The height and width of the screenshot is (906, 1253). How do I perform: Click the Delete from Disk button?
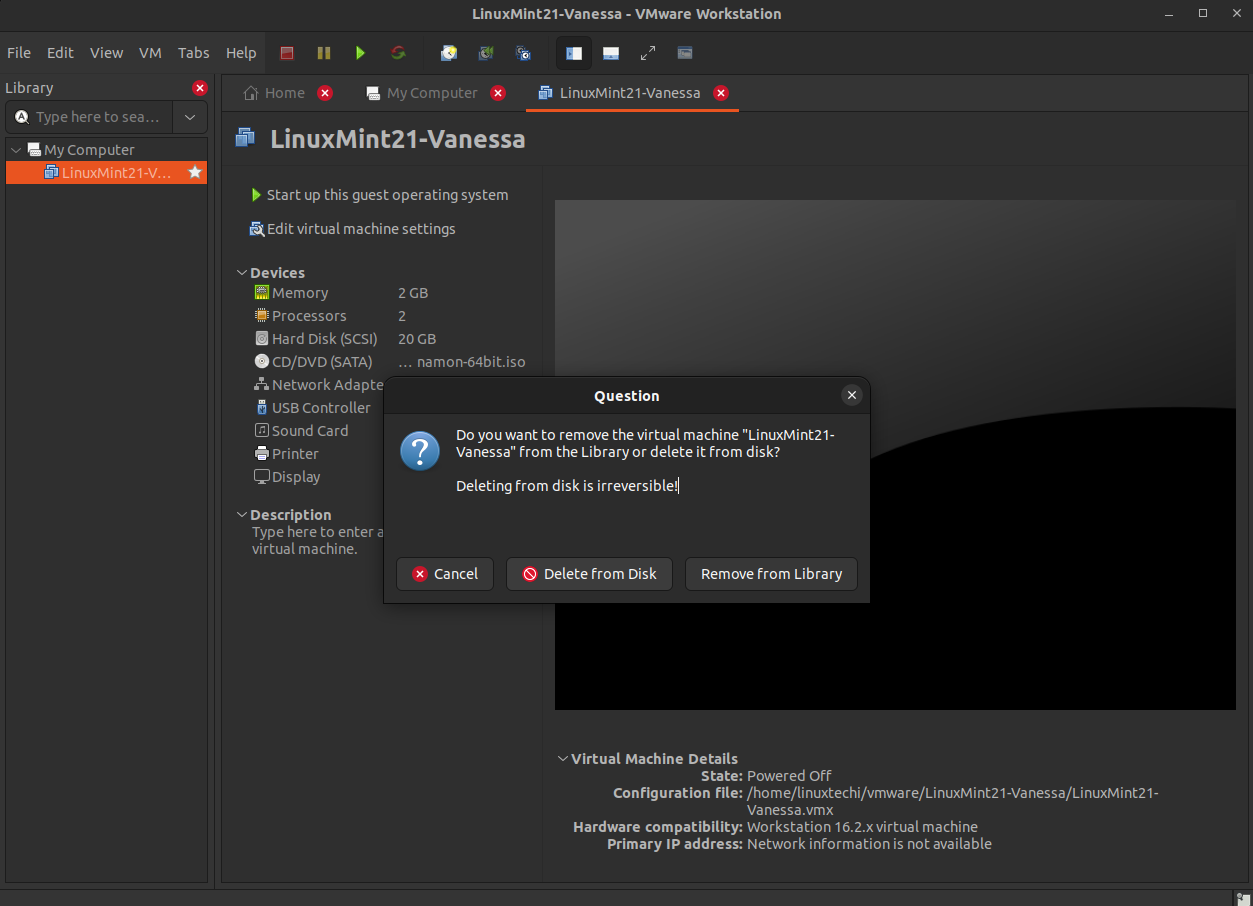click(589, 574)
